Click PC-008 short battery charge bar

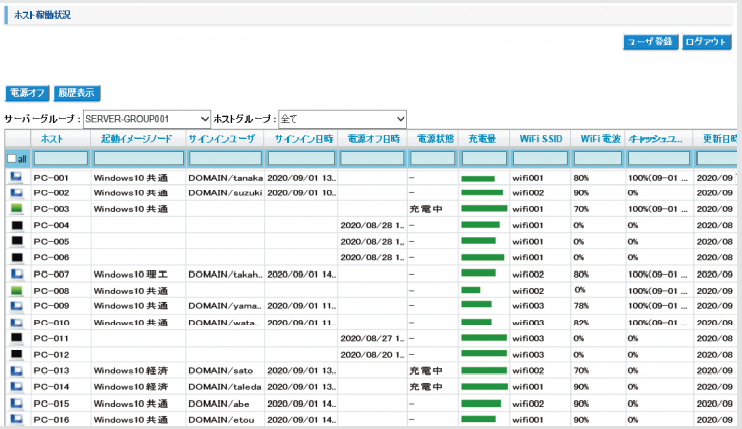tap(471, 290)
